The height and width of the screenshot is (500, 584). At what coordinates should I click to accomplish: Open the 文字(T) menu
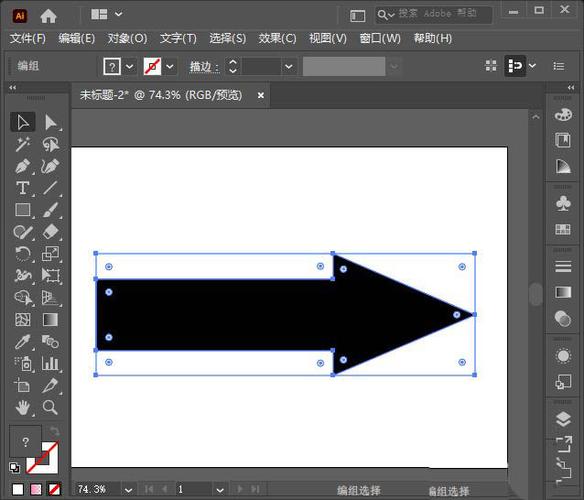tap(178, 38)
